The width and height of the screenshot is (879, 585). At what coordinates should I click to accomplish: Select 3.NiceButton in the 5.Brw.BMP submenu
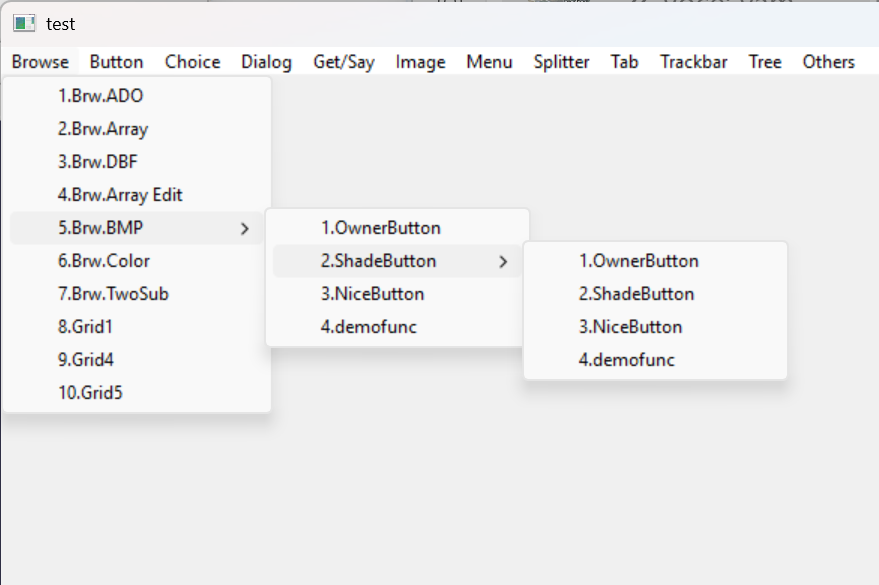(x=397, y=294)
